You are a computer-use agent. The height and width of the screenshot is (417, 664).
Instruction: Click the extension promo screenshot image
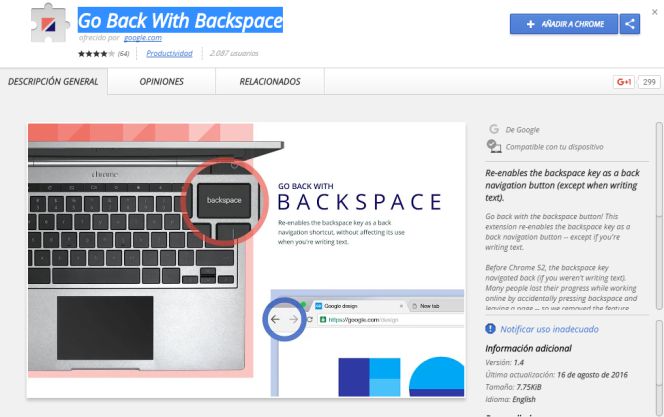coord(246,260)
